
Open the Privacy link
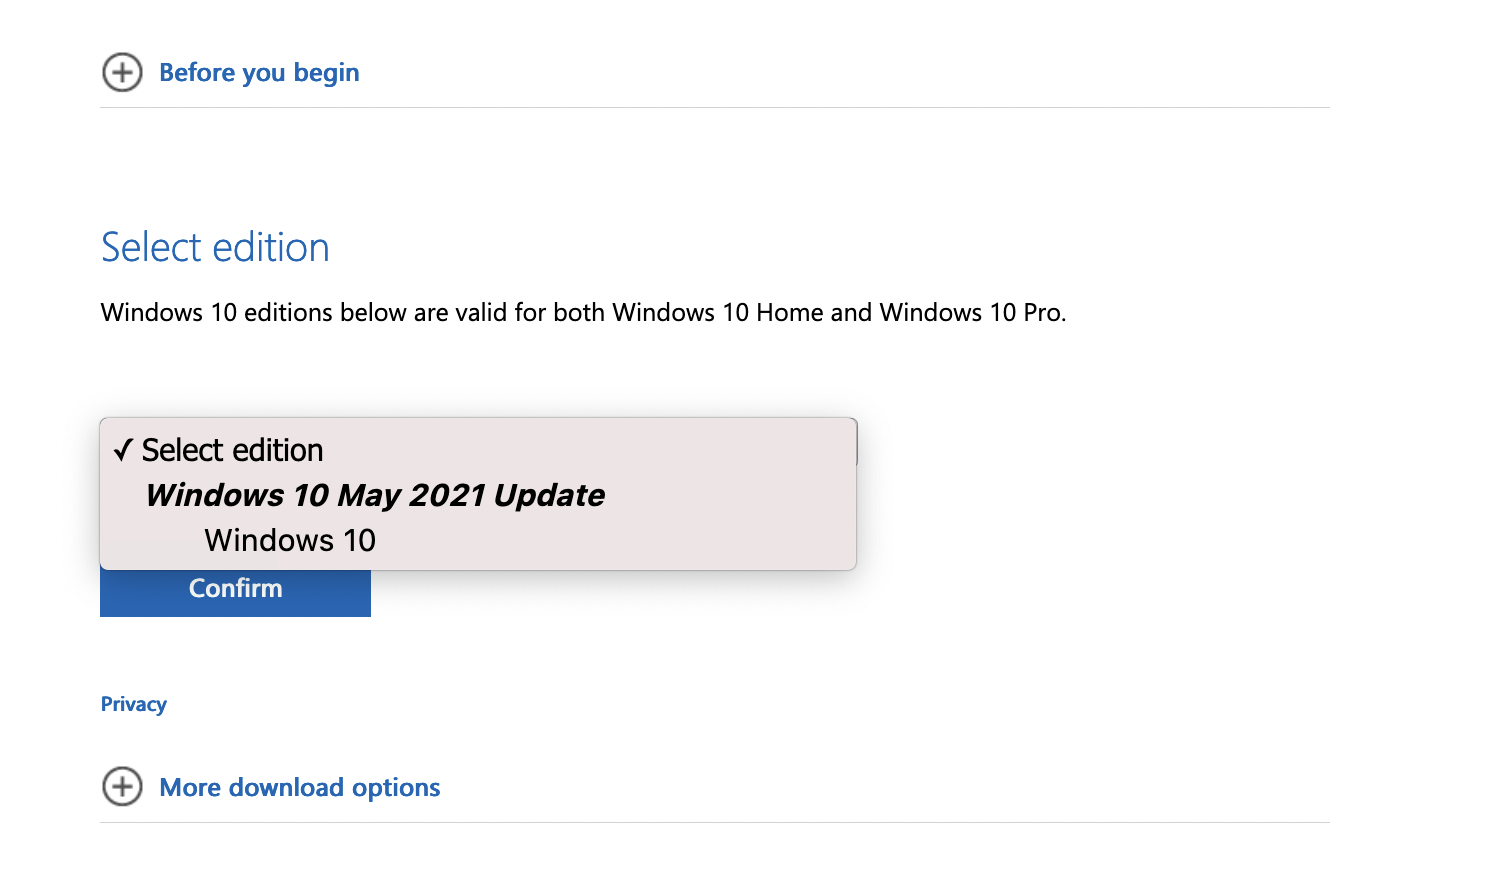coord(134,704)
